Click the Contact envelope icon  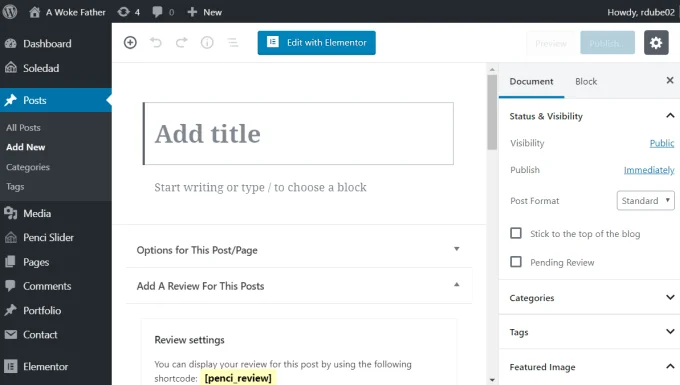click(x=10, y=334)
